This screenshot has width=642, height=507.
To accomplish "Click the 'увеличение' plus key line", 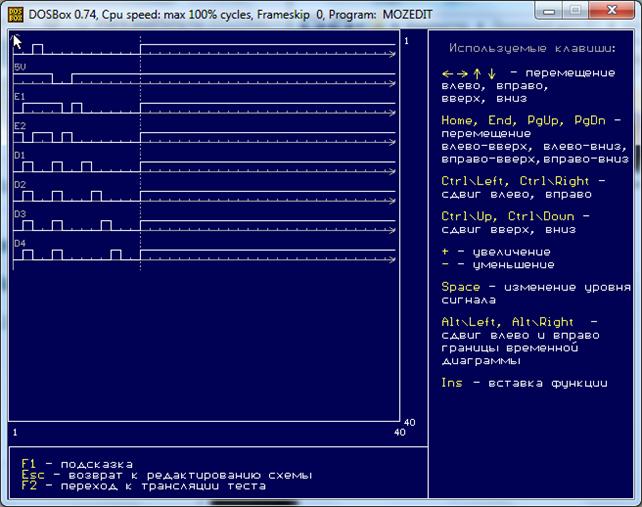I will [496, 252].
